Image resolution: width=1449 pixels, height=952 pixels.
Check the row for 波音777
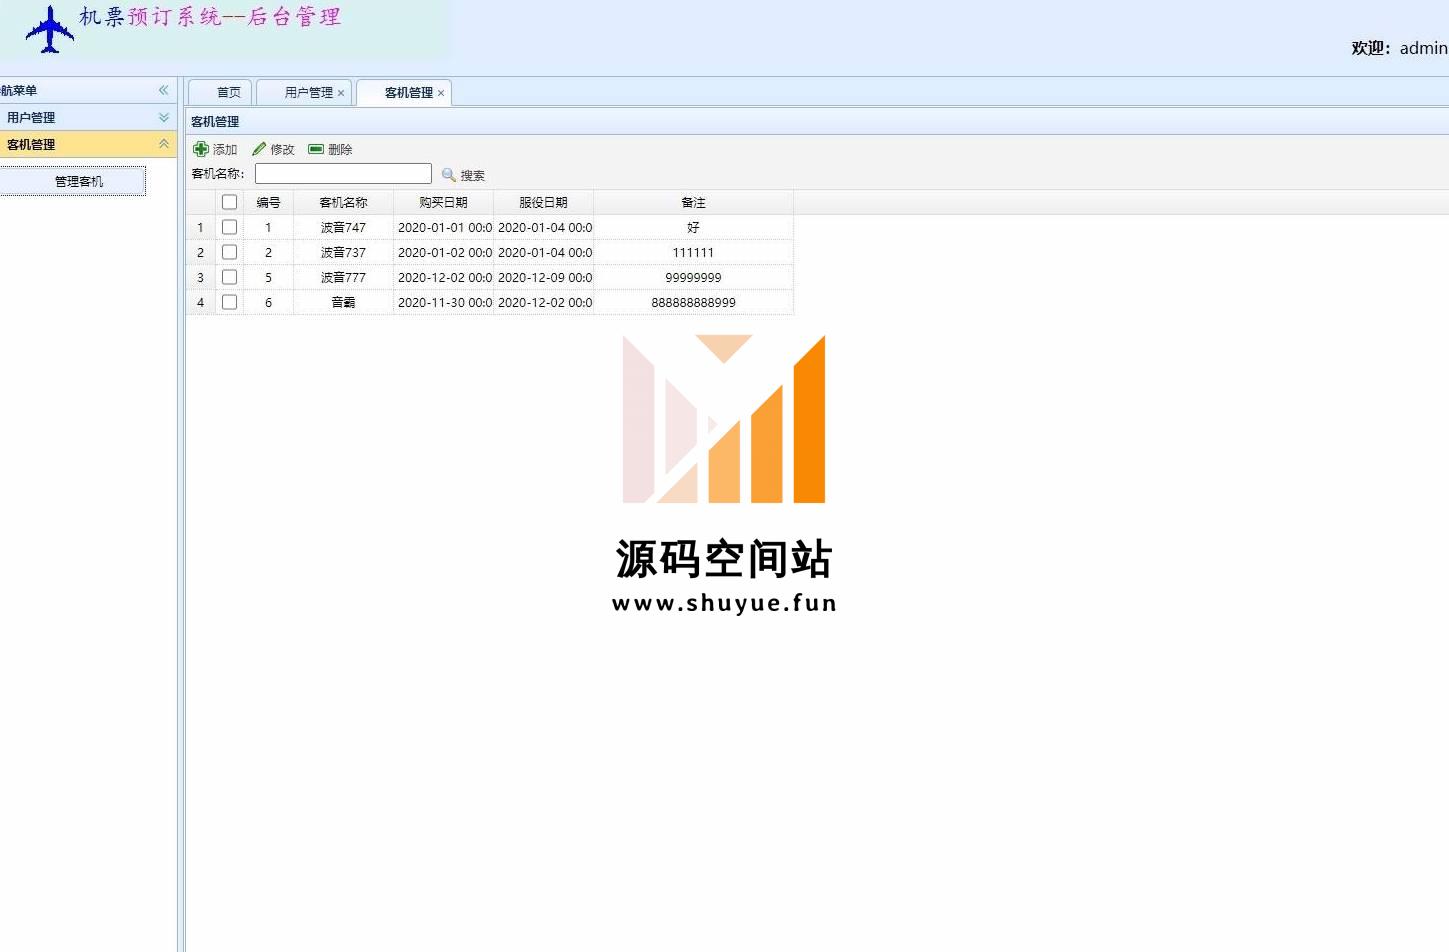(x=229, y=277)
